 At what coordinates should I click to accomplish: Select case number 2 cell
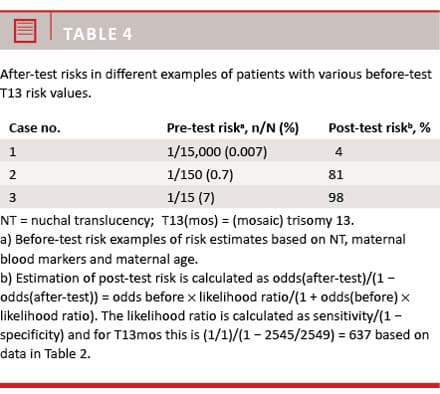13,175
